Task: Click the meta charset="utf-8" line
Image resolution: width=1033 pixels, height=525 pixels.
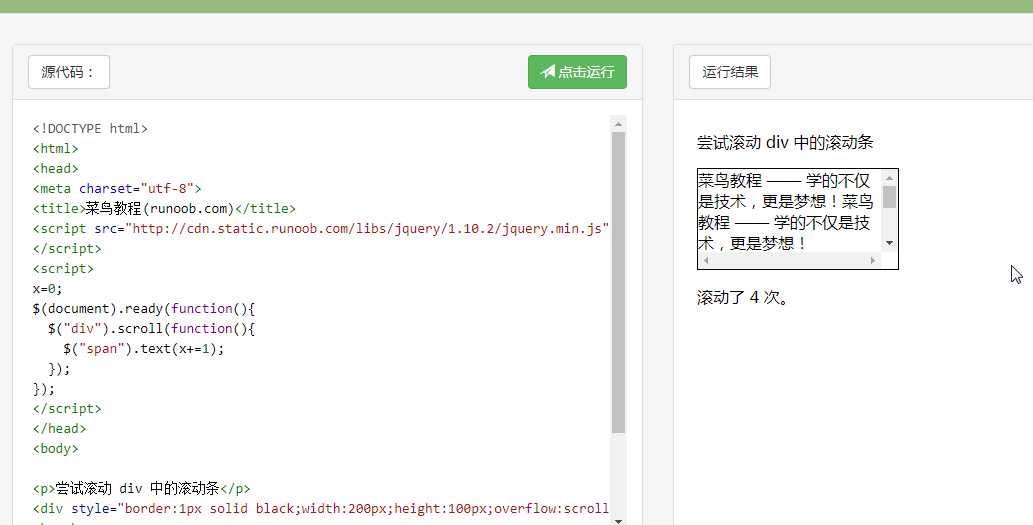Action: click(x=117, y=188)
